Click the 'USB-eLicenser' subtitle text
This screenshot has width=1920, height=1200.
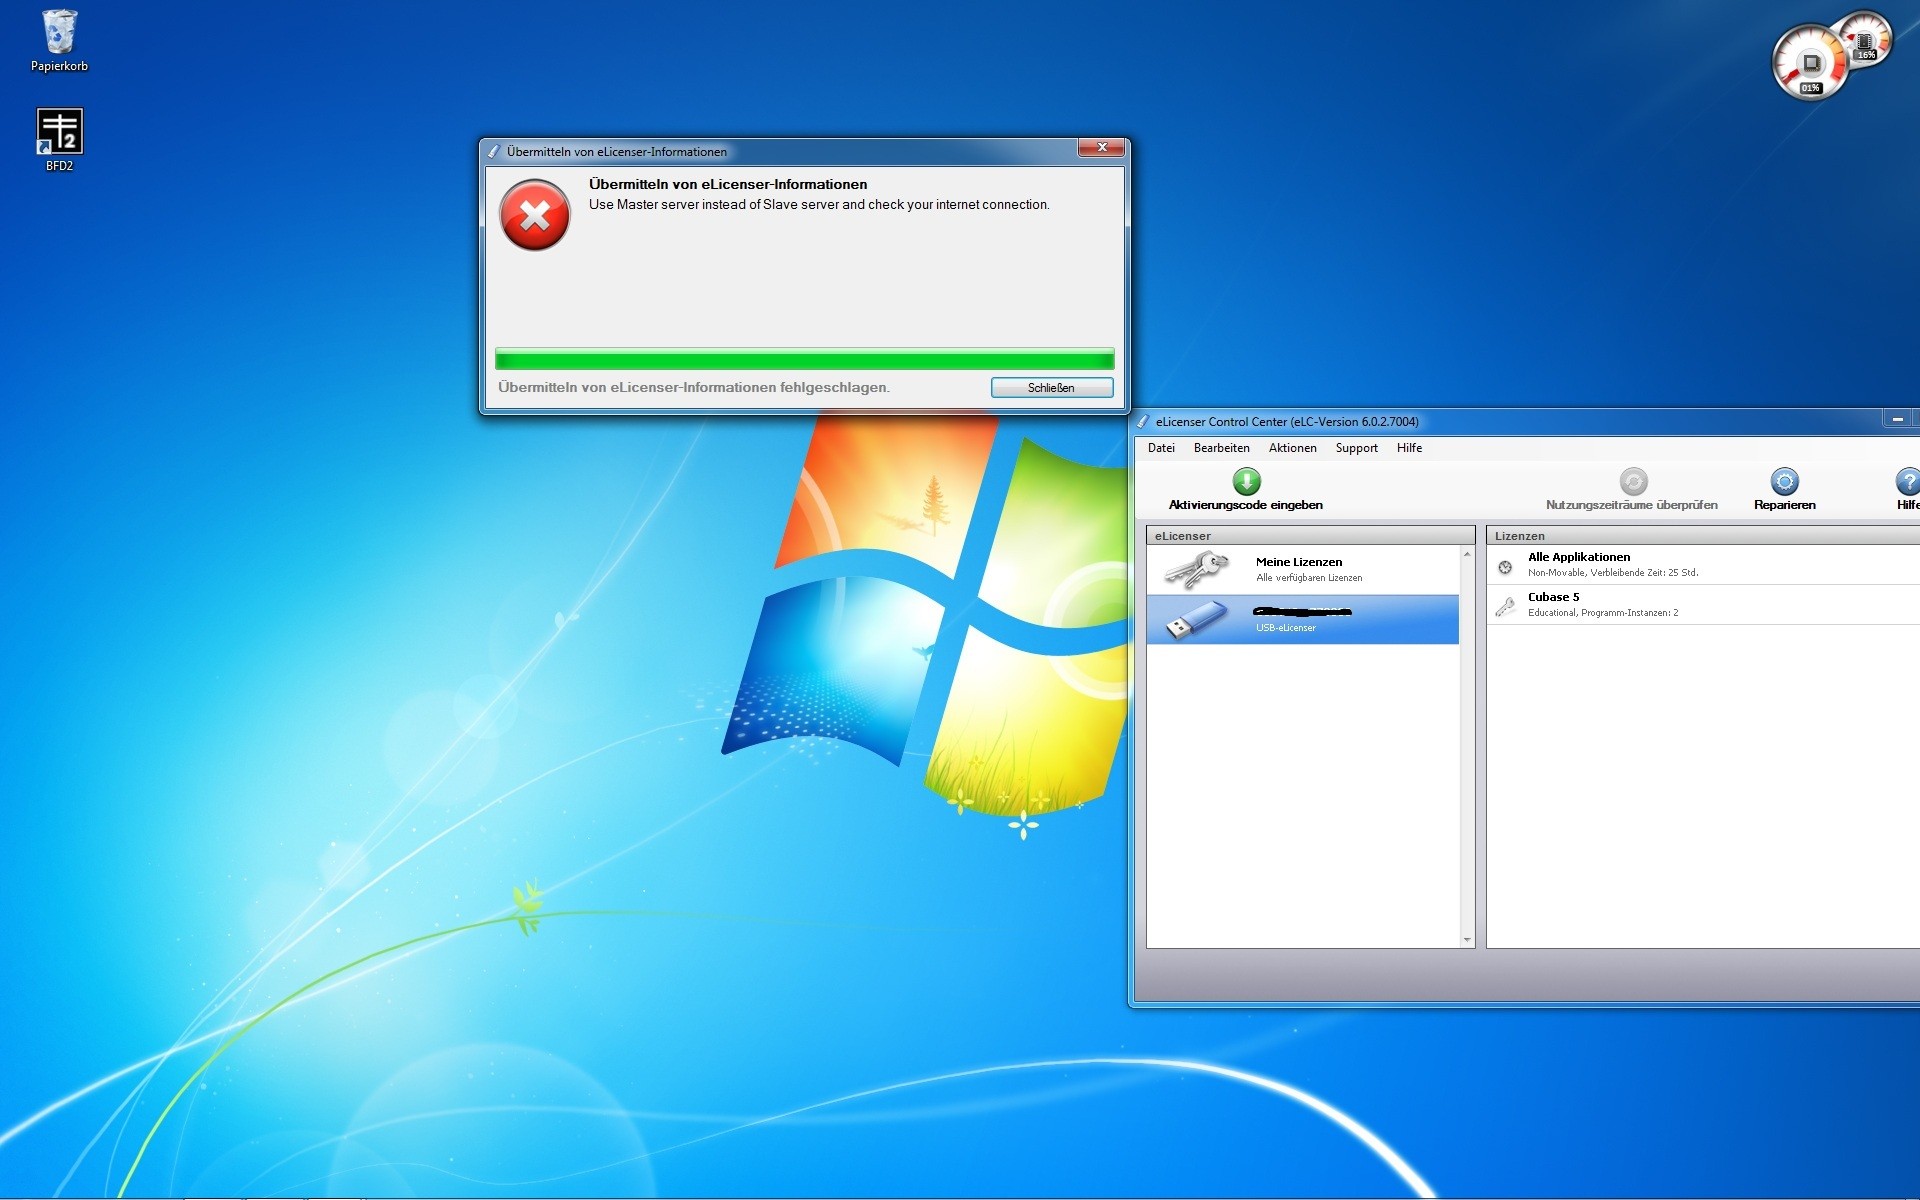click(1286, 628)
